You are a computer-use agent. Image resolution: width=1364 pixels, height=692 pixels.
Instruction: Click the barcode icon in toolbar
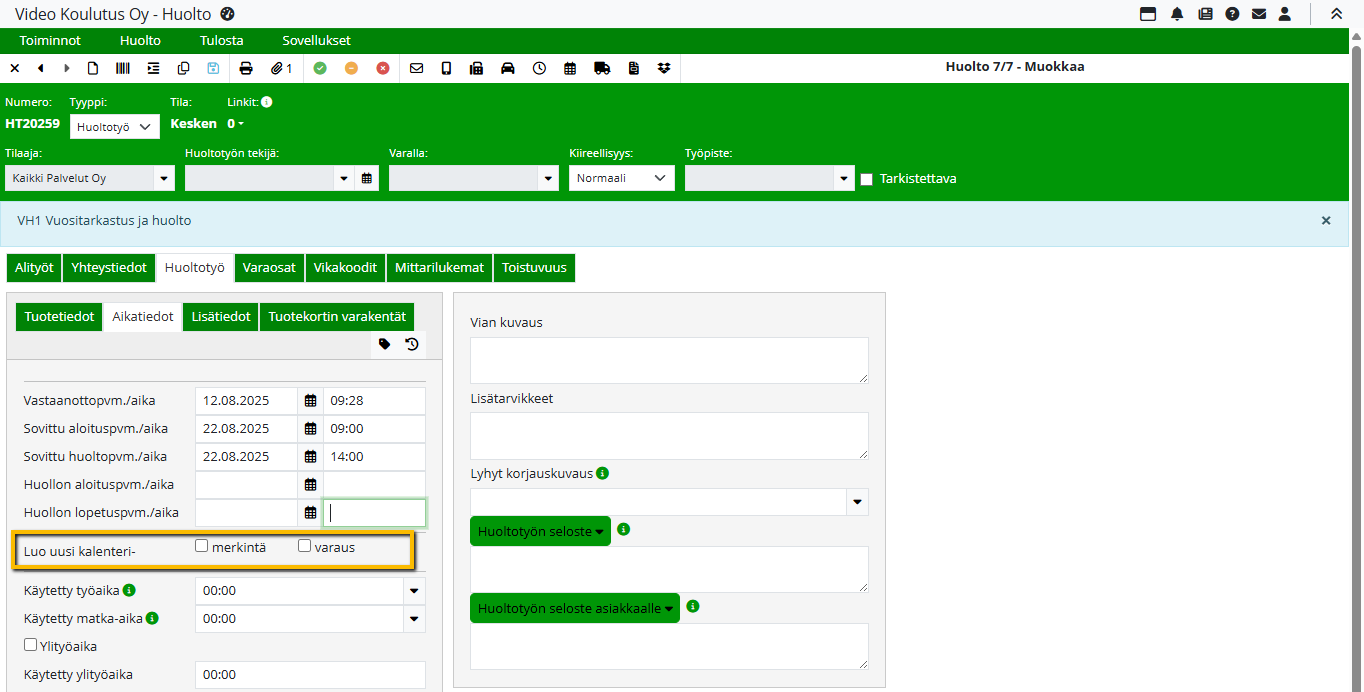click(x=122, y=68)
